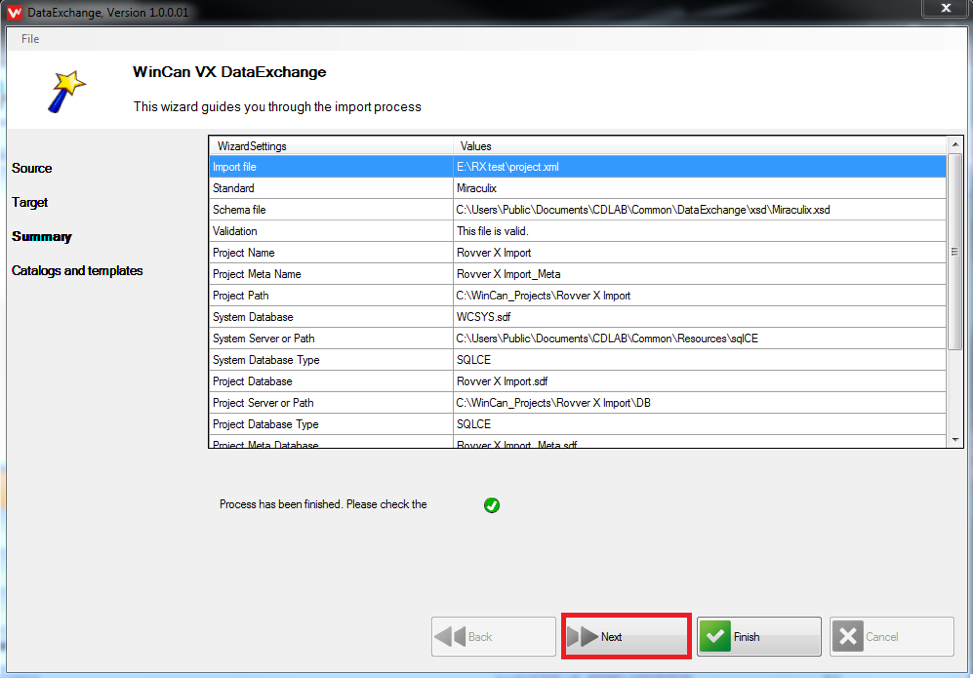The height and width of the screenshot is (678, 973).
Task: Click the scrollbar up arrow on the settings grid
Action: coord(953,143)
